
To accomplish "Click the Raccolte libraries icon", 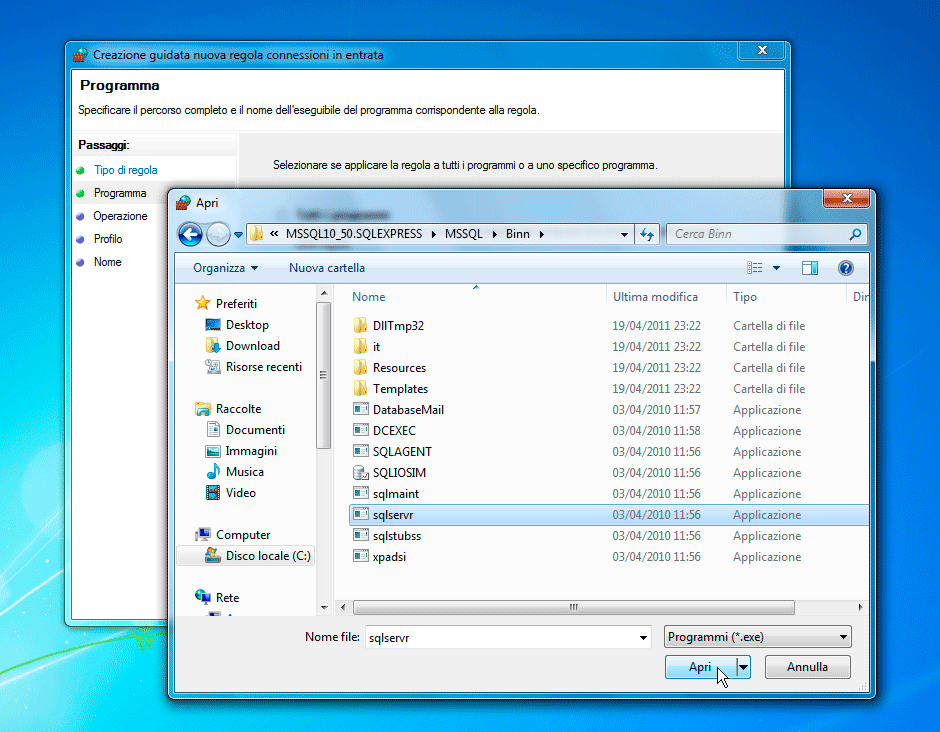I will coord(203,409).
